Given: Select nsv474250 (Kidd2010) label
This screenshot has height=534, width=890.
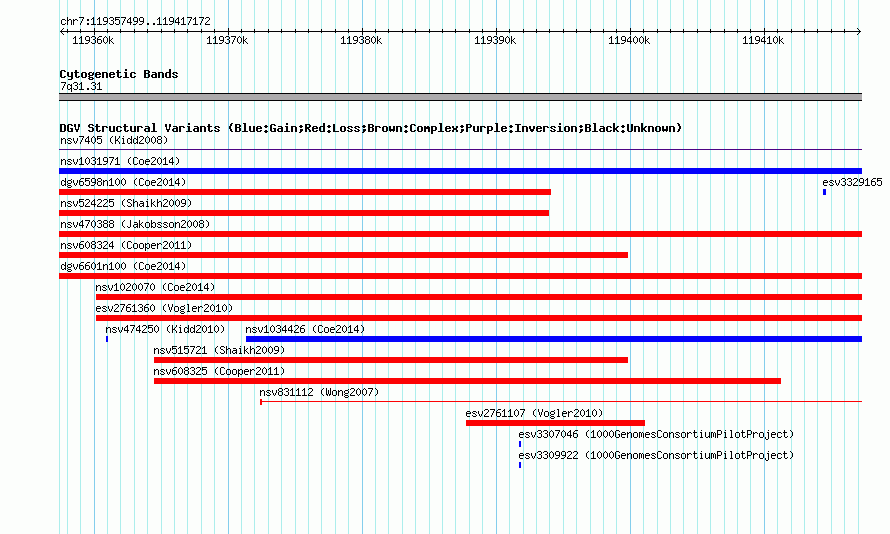Looking at the screenshot, I should coord(165,329).
